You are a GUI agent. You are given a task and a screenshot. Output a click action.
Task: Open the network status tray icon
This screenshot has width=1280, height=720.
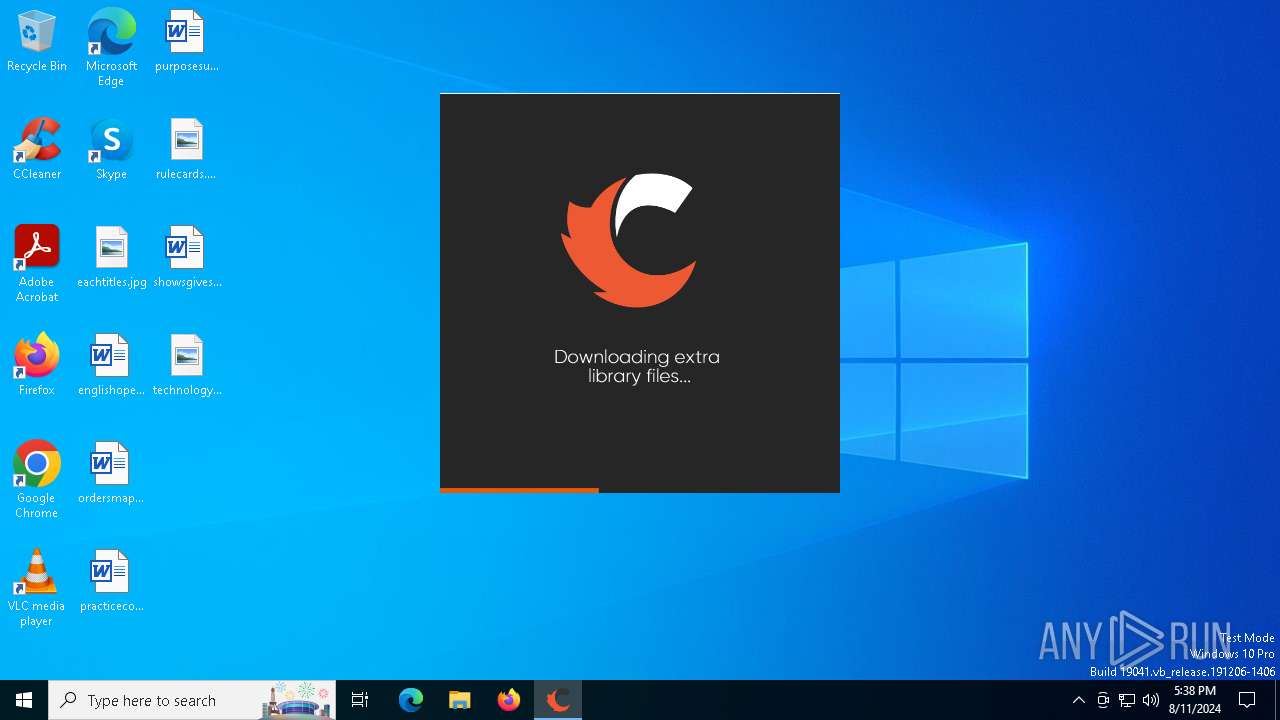click(1127, 700)
